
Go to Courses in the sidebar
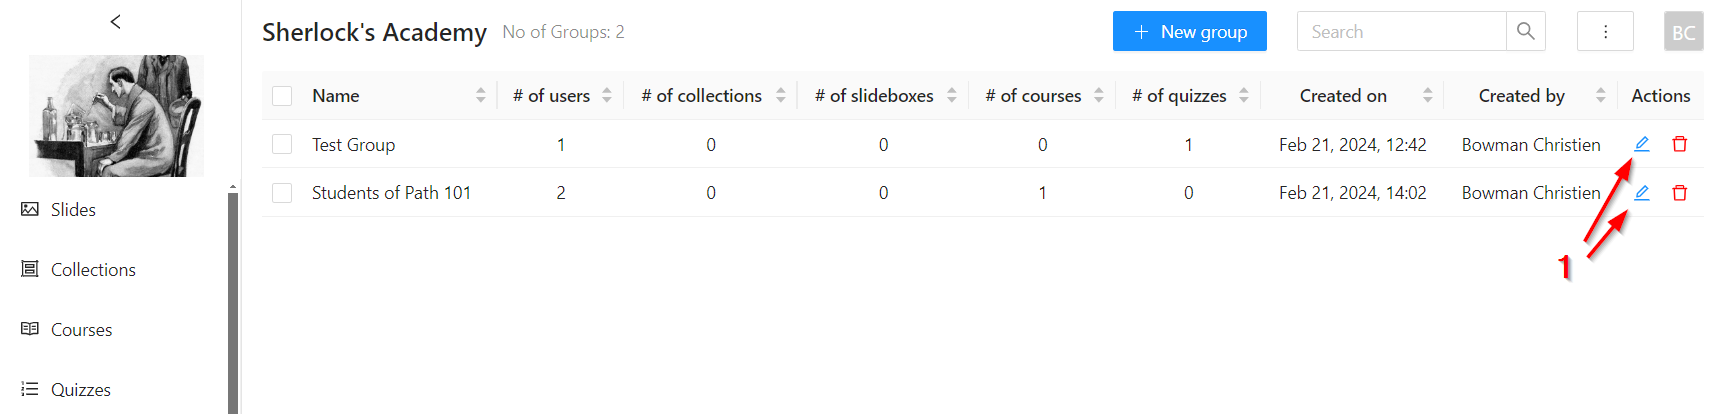click(81, 329)
